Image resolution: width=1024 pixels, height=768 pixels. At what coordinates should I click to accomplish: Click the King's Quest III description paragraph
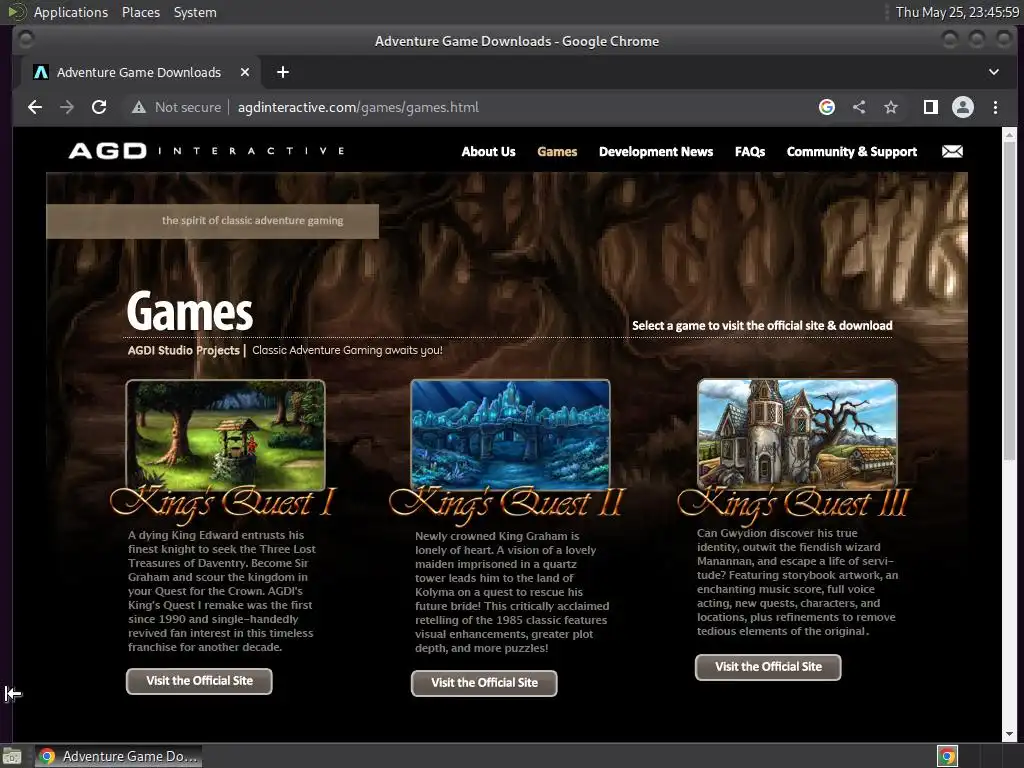click(797, 582)
